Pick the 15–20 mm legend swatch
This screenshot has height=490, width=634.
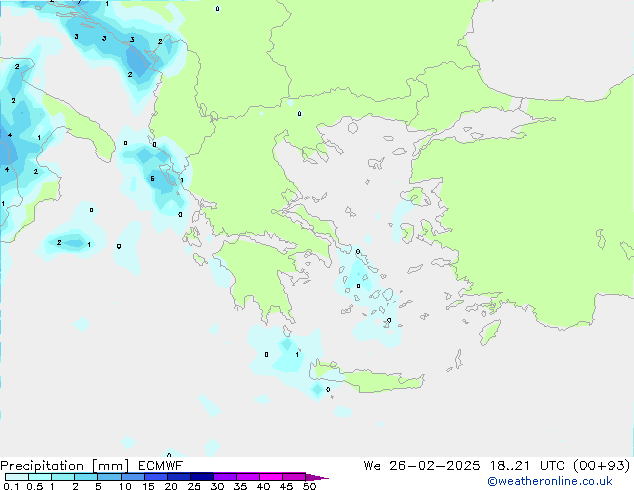156,477
